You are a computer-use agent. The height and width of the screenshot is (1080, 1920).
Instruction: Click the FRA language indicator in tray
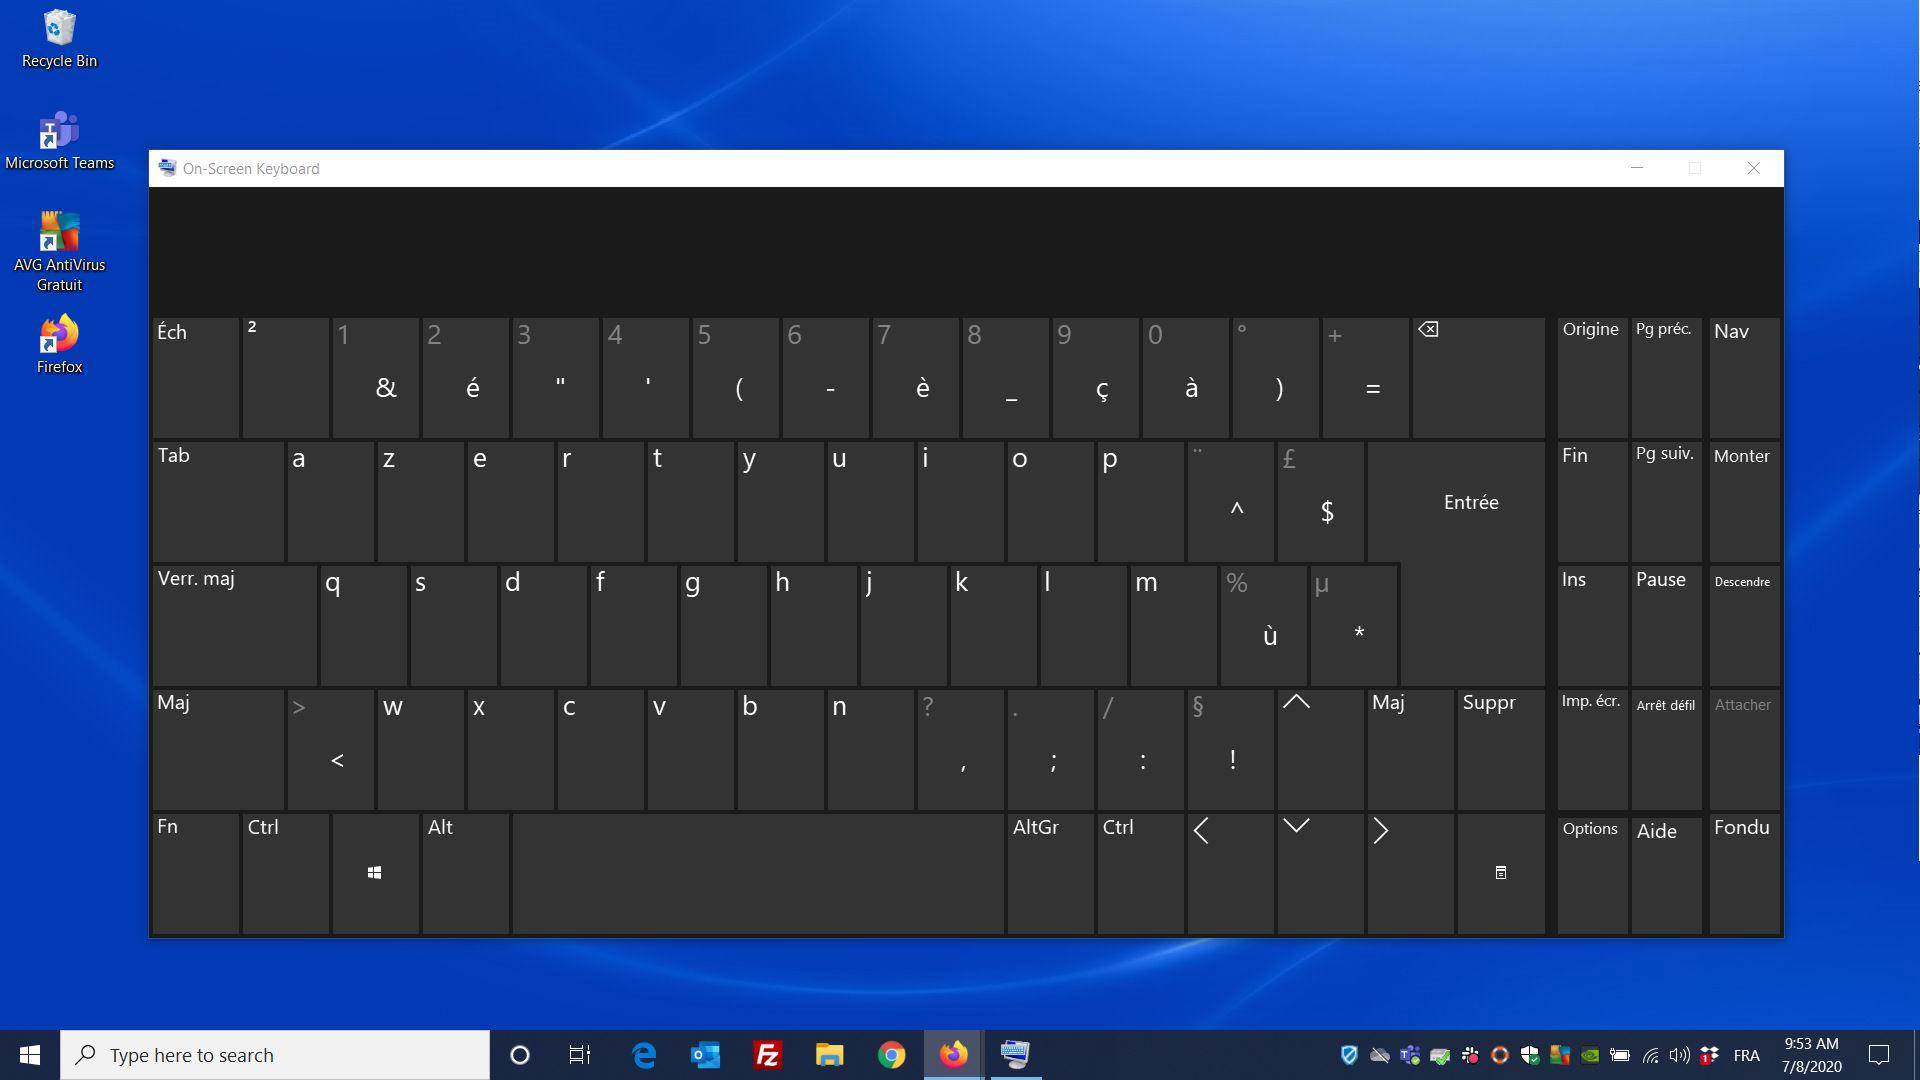click(x=1746, y=1055)
